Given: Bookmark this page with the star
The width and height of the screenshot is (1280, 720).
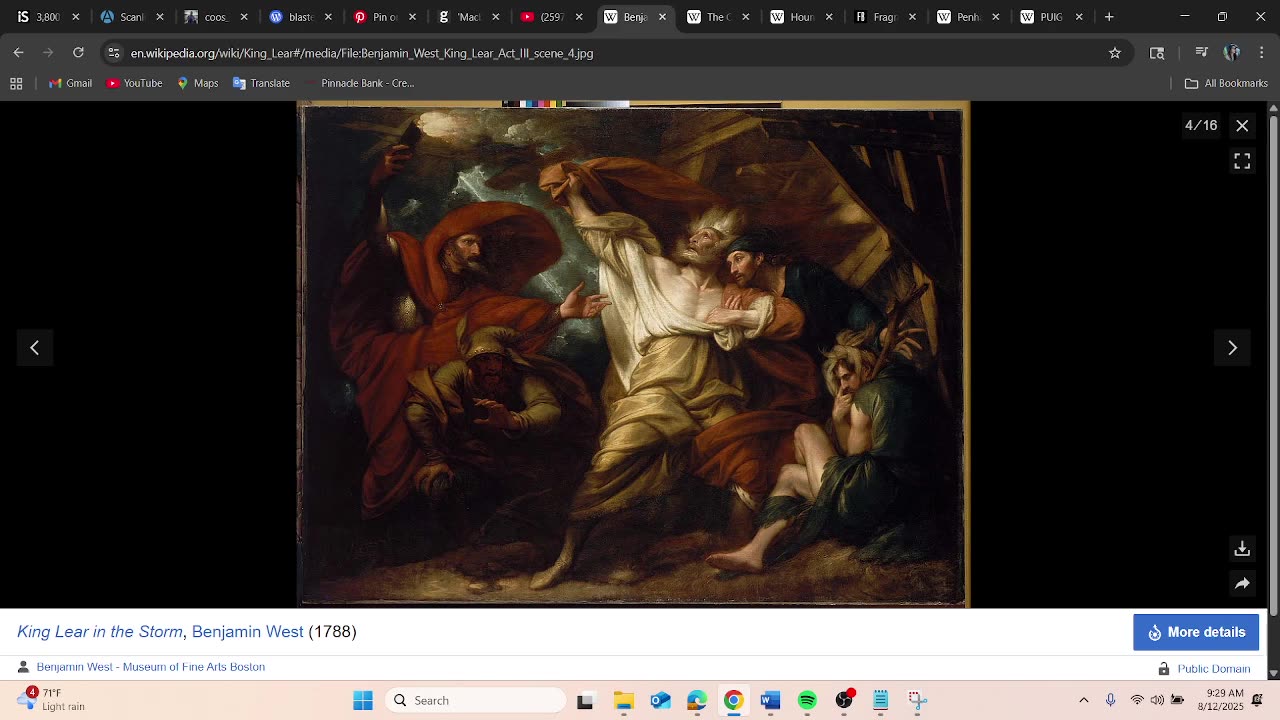Looking at the screenshot, I should click(1115, 53).
